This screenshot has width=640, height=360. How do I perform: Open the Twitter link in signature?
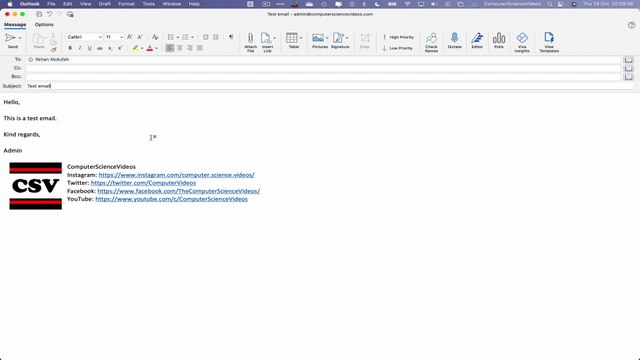[x=143, y=183]
